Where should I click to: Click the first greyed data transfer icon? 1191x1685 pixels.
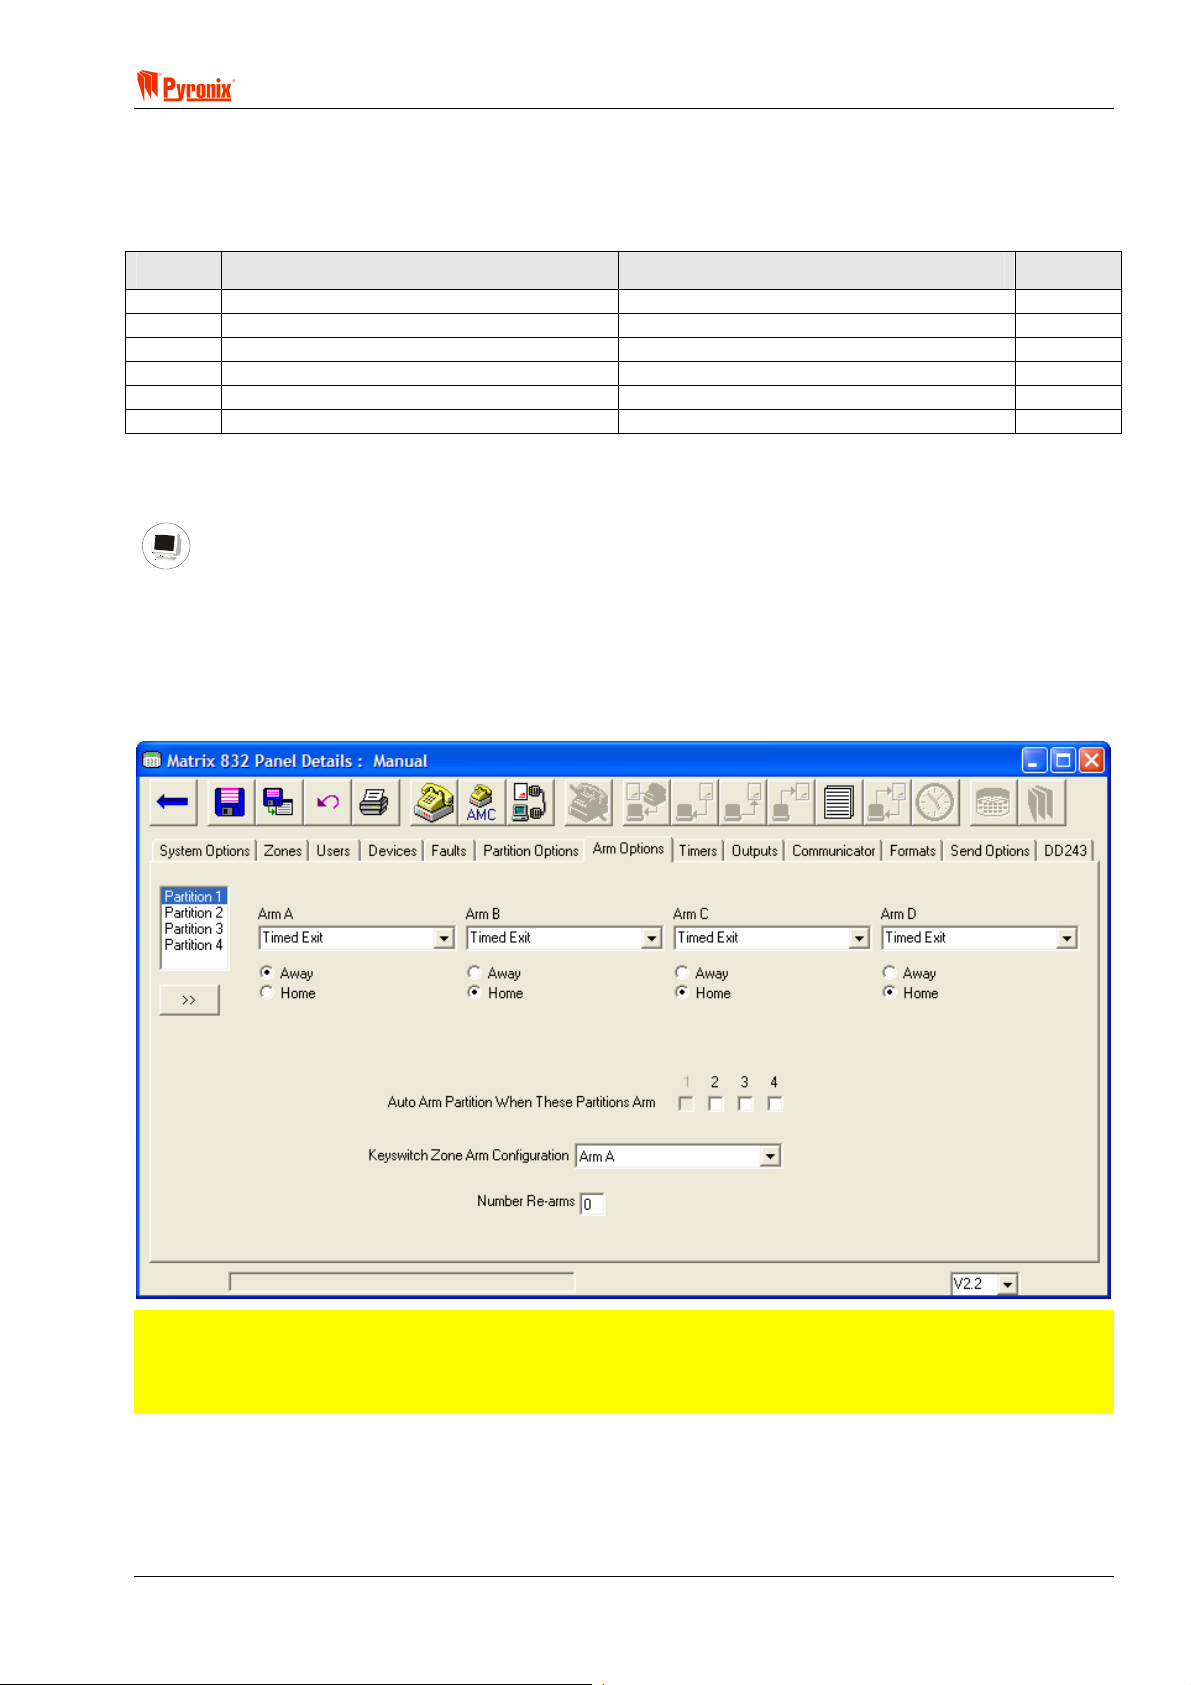coord(646,802)
